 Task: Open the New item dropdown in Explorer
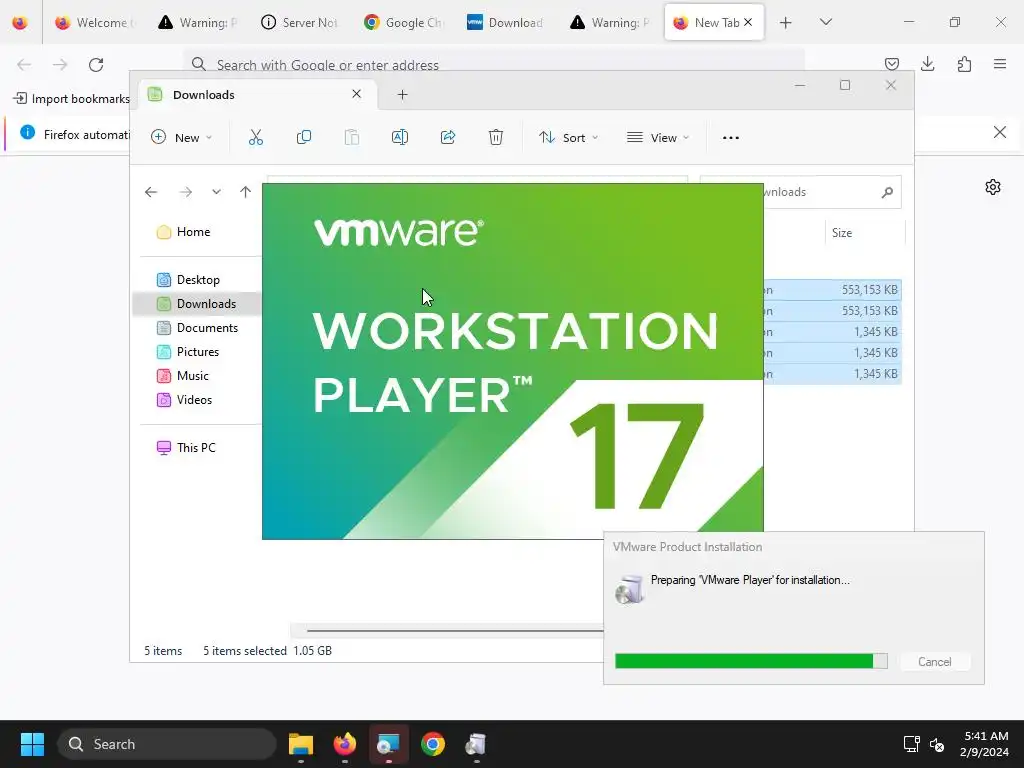[x=182, y=138]
